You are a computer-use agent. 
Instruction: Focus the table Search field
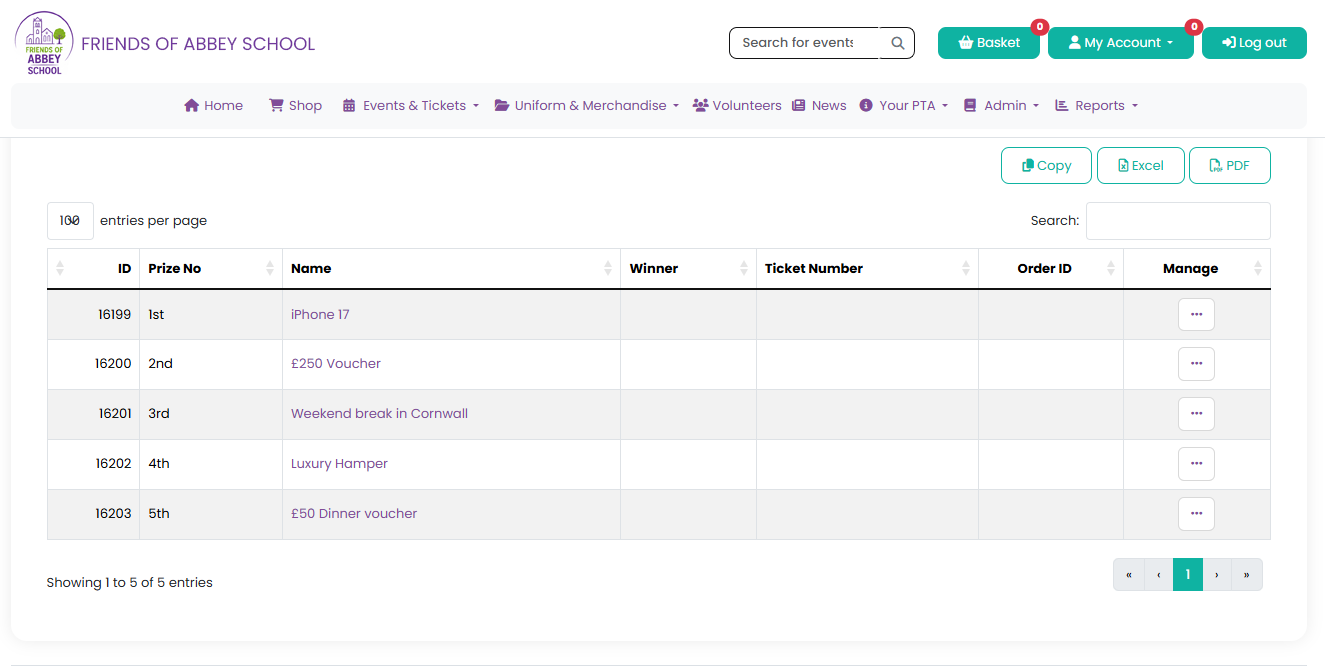pyautogui.click(x=1178, y=221)
